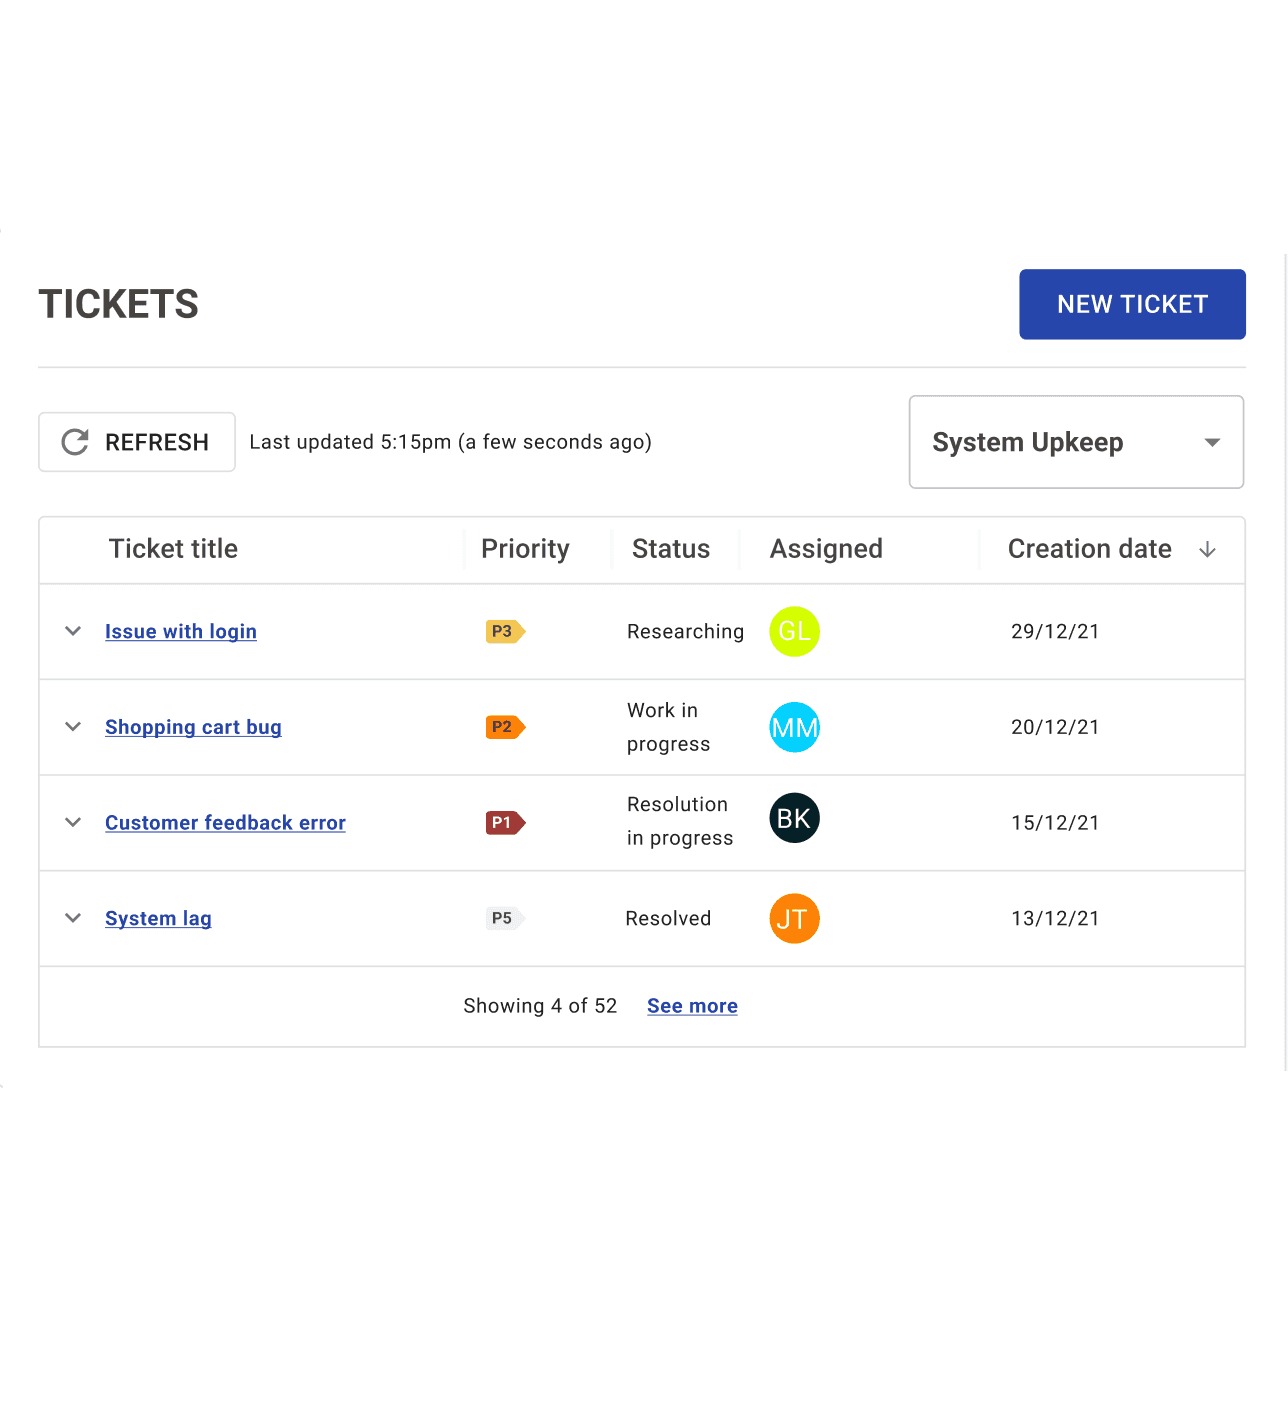Click the NEW TICKET button

coord(1132,304)
